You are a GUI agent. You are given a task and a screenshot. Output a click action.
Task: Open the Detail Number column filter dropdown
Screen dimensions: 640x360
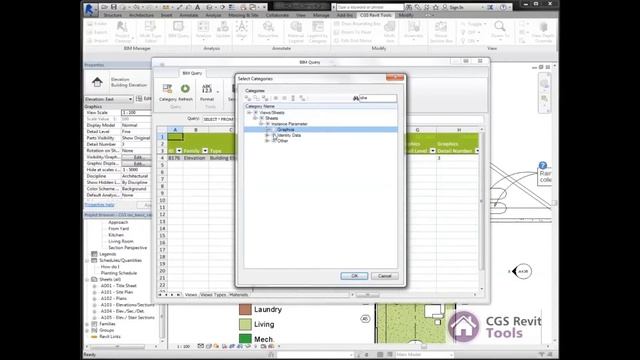tap(476, 151)
